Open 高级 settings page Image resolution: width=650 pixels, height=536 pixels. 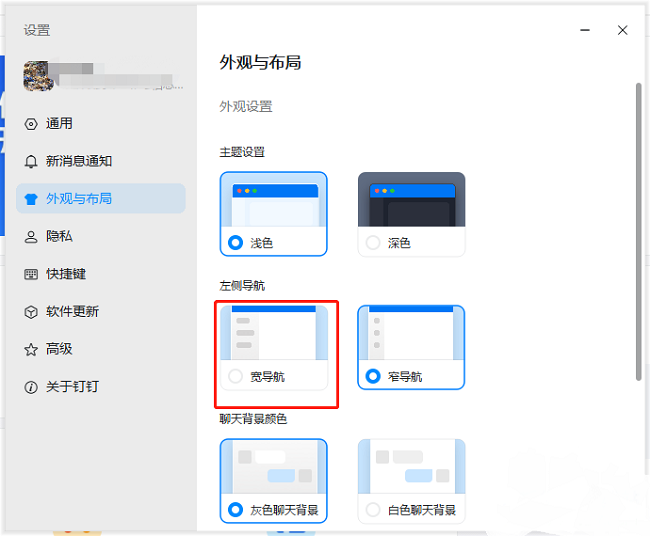[101, 349]
